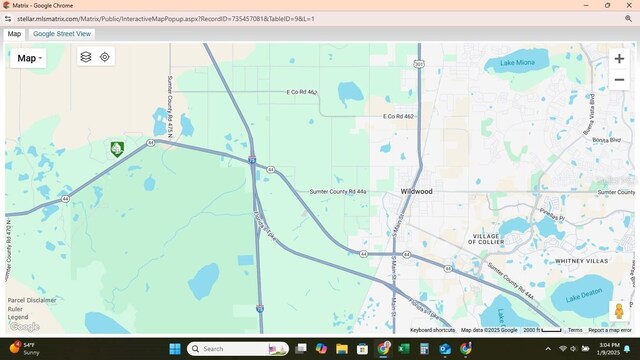Expand the Map type dropdown

tap(28, 58)
